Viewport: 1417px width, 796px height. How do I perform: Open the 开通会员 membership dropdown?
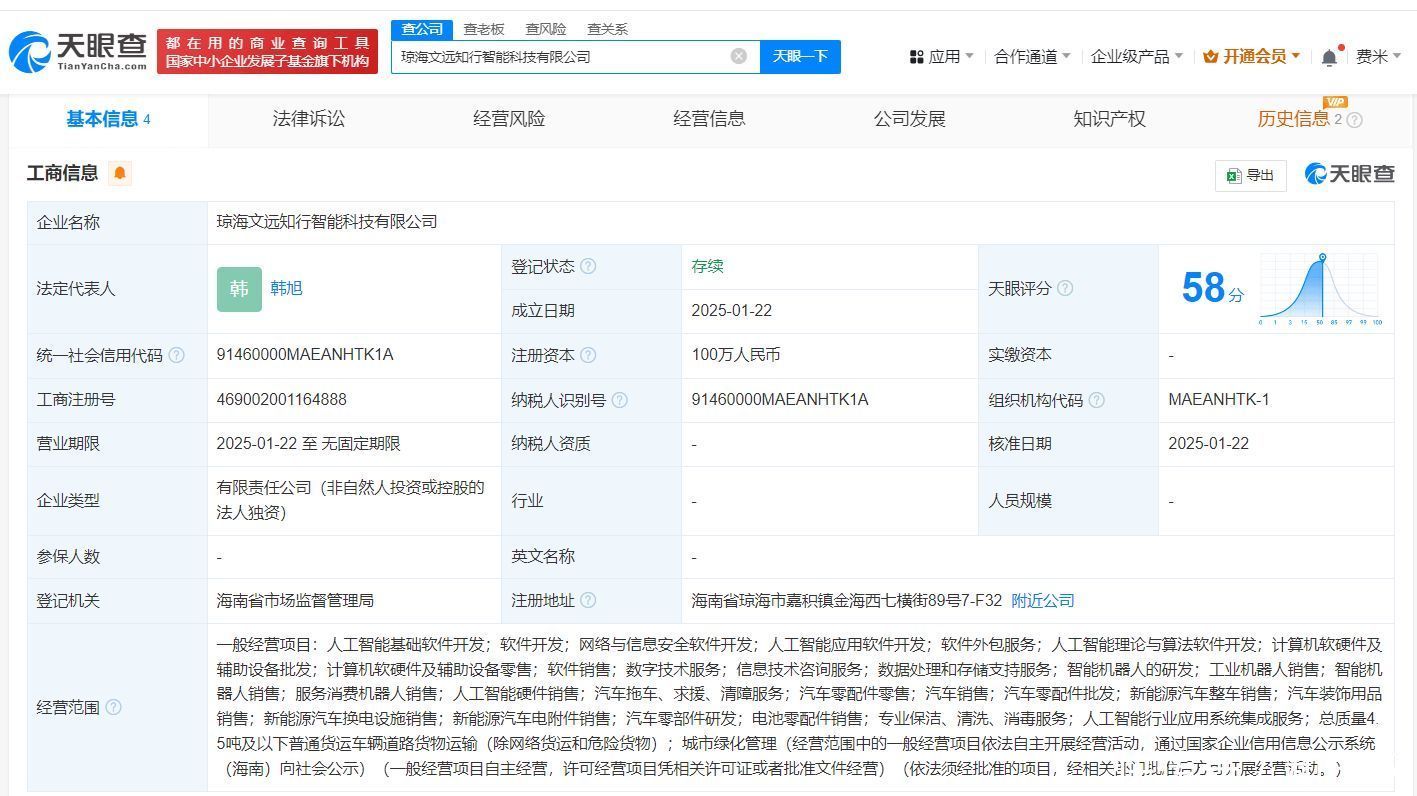(x=1251, y=57)
